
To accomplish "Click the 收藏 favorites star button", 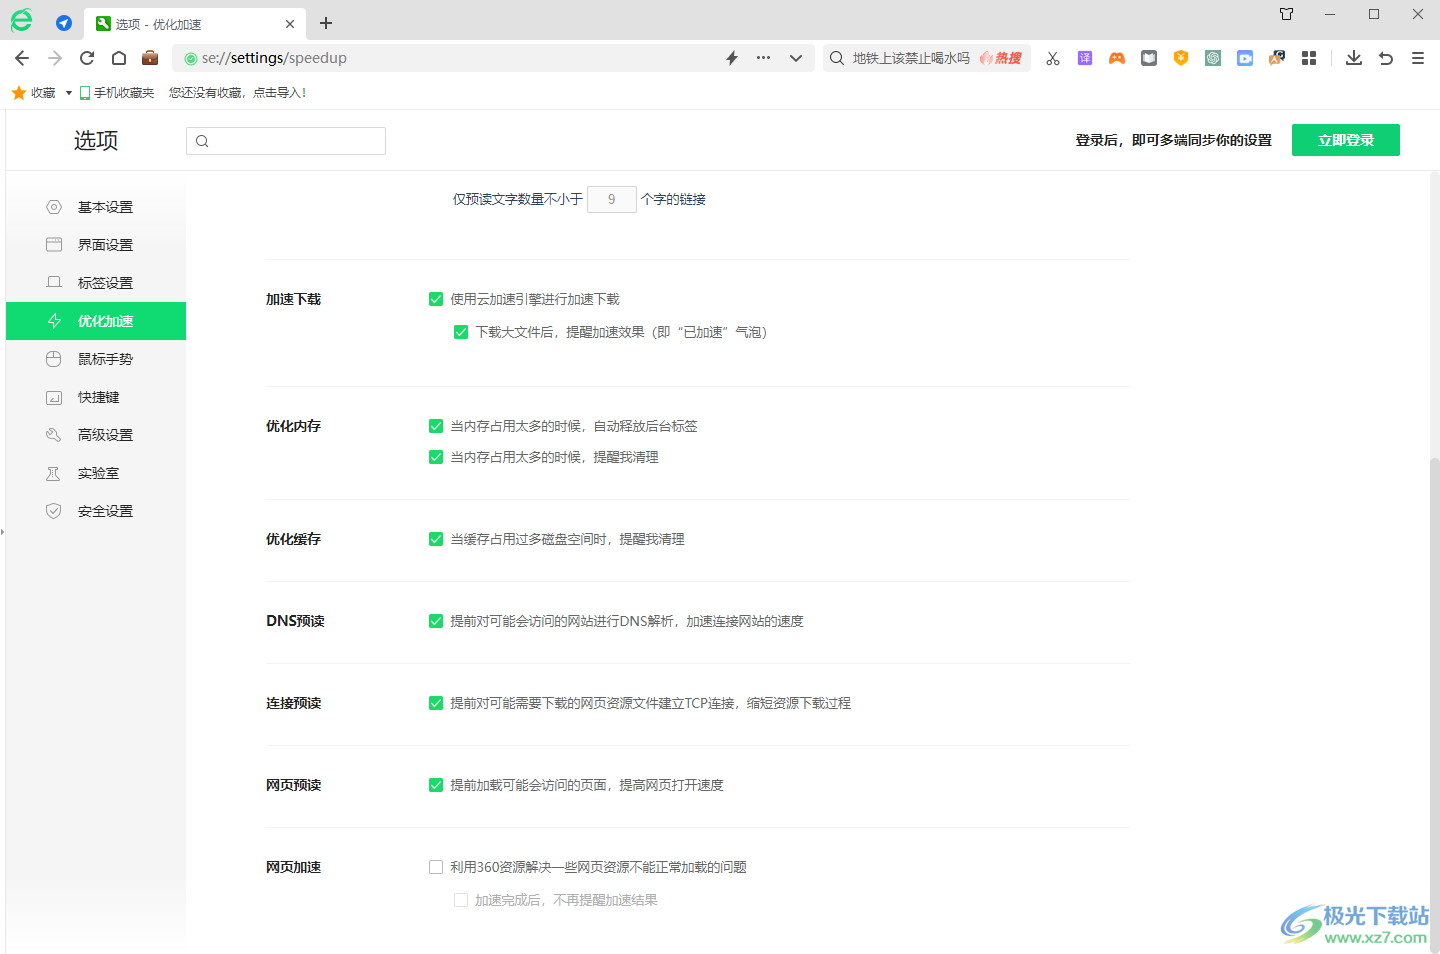I will pos(33,93).
